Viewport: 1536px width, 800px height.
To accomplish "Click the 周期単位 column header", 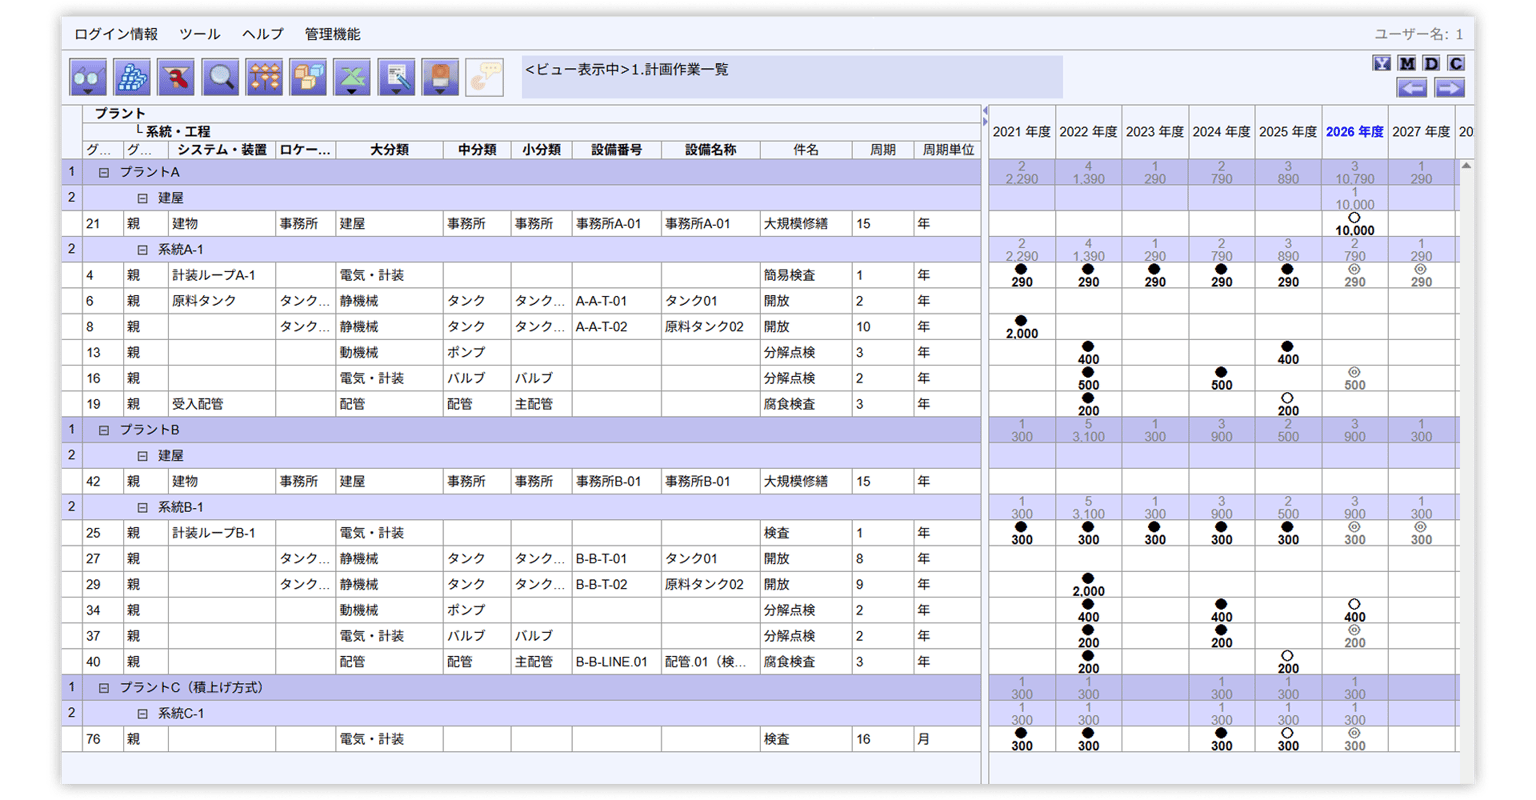I will [x=947, y=150].
